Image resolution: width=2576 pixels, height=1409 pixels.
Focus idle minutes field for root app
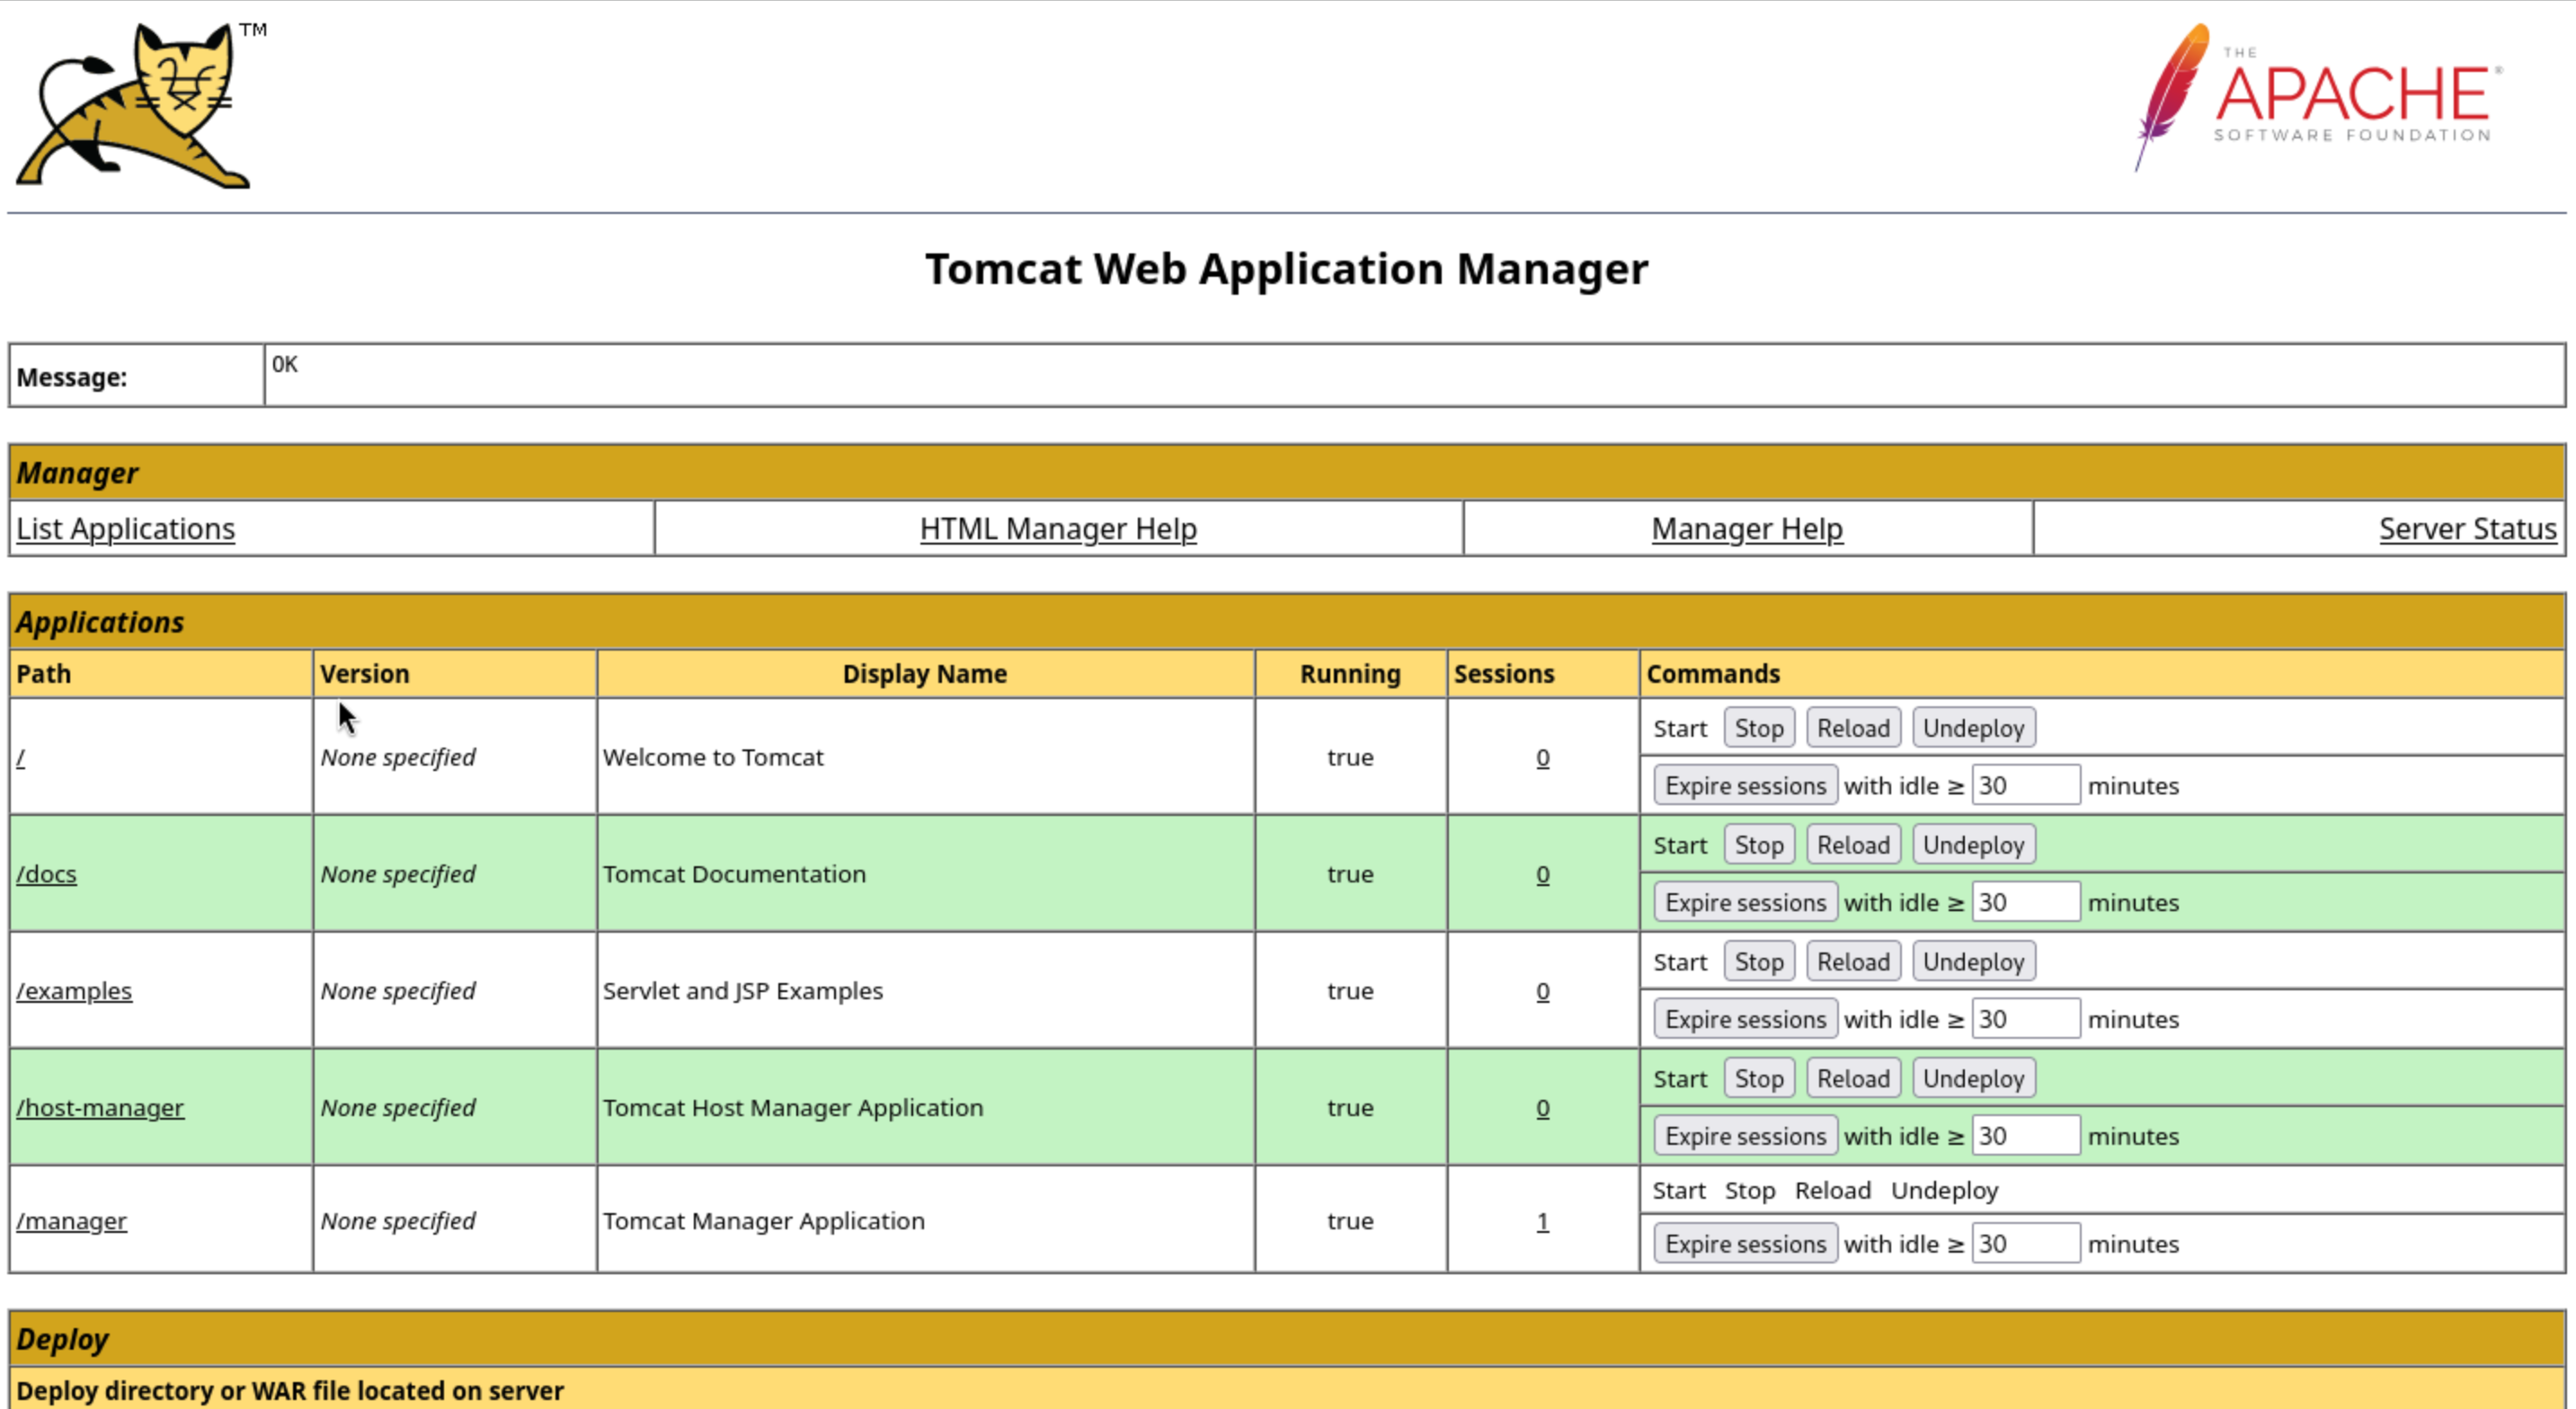tap(2024, 786)
